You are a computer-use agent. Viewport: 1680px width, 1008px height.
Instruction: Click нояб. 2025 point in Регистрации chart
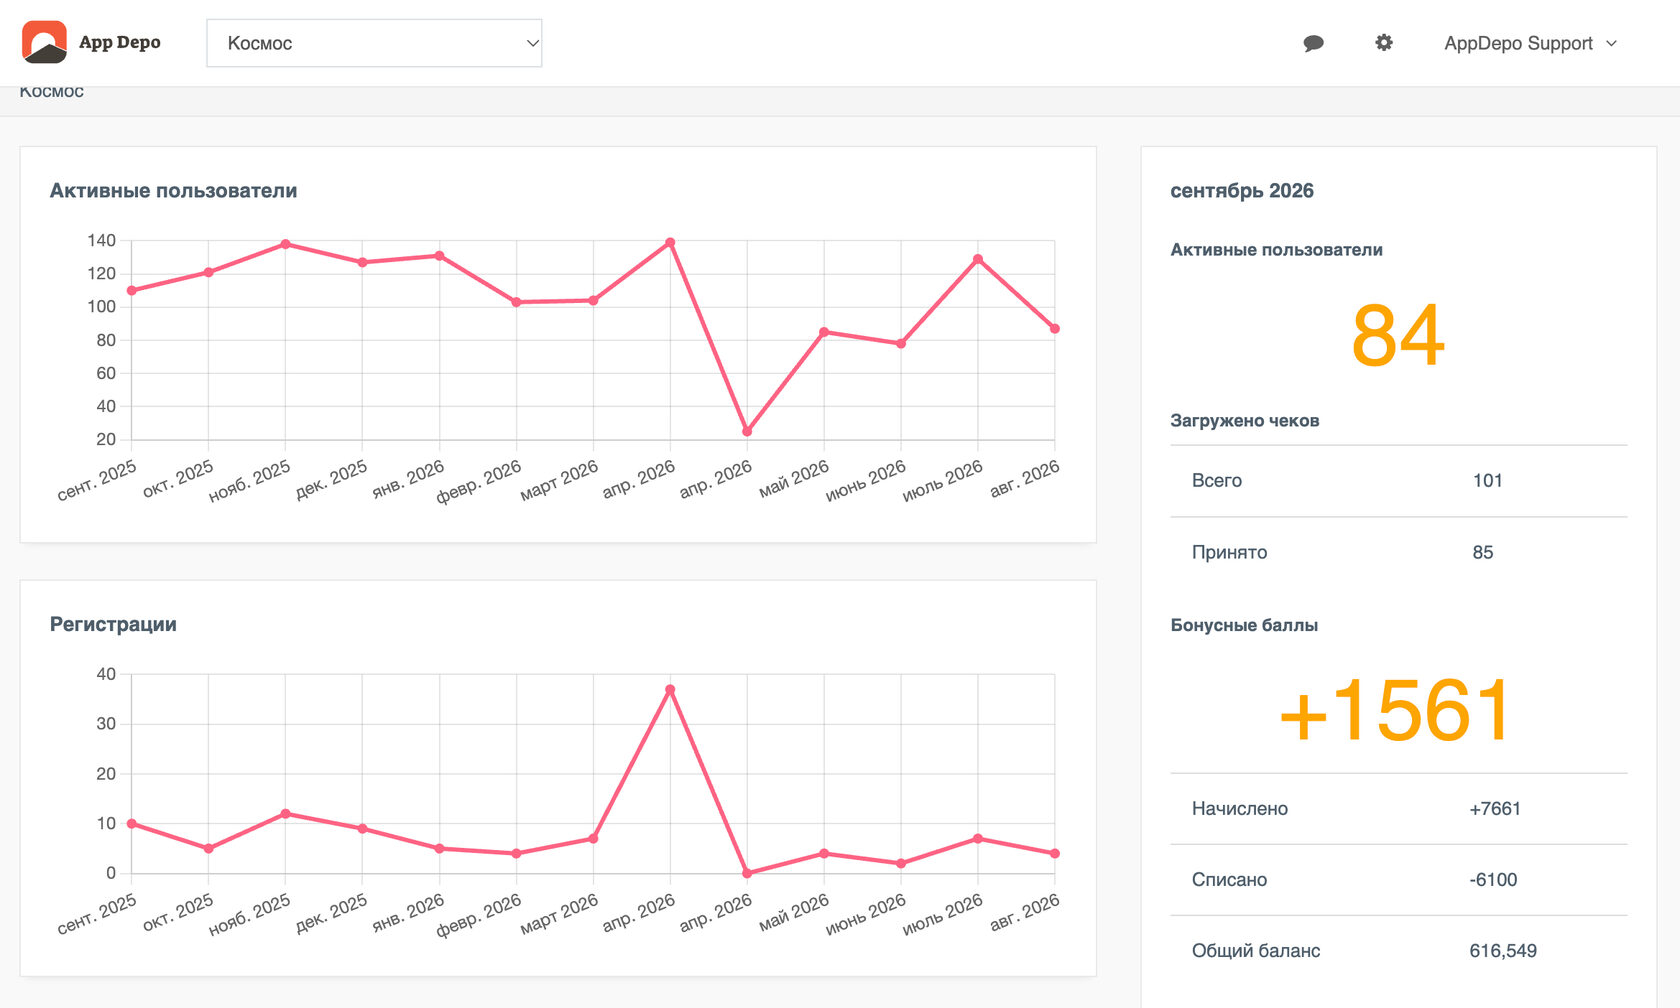[x=286, y=814]
